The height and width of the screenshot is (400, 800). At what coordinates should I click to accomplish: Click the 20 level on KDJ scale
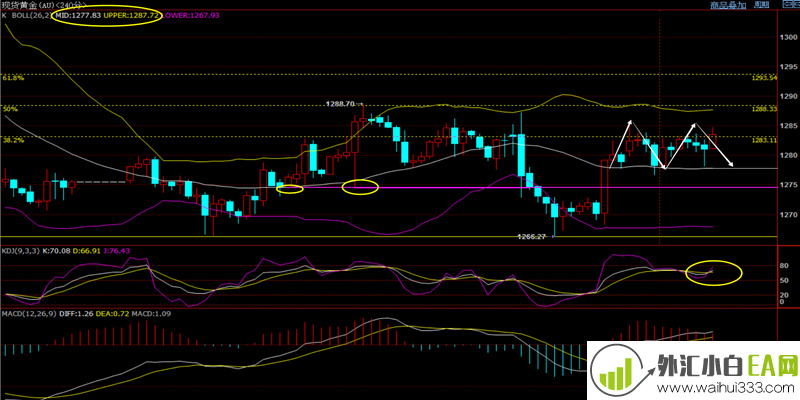pos(784,295)
